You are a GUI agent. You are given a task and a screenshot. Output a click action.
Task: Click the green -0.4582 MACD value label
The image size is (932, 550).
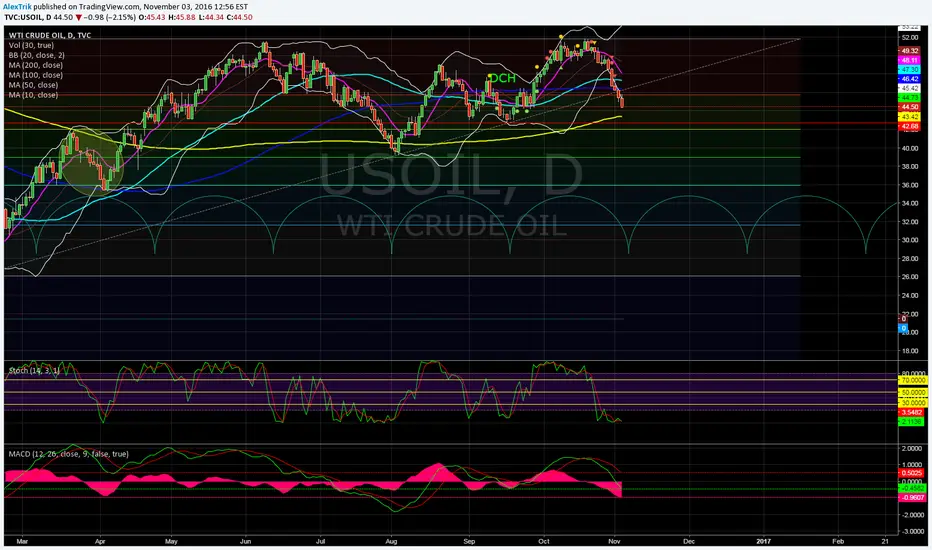[x=912, y=488]
